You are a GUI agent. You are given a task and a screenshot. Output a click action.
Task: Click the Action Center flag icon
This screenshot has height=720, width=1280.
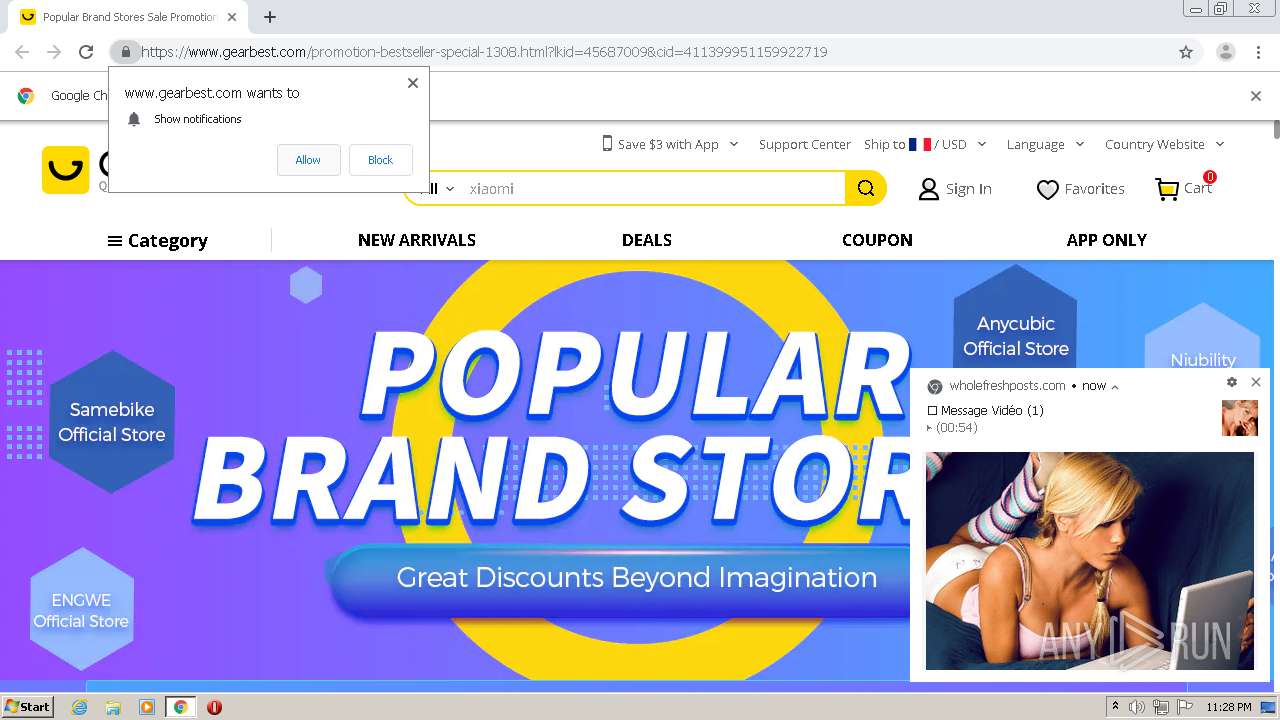1185,707
